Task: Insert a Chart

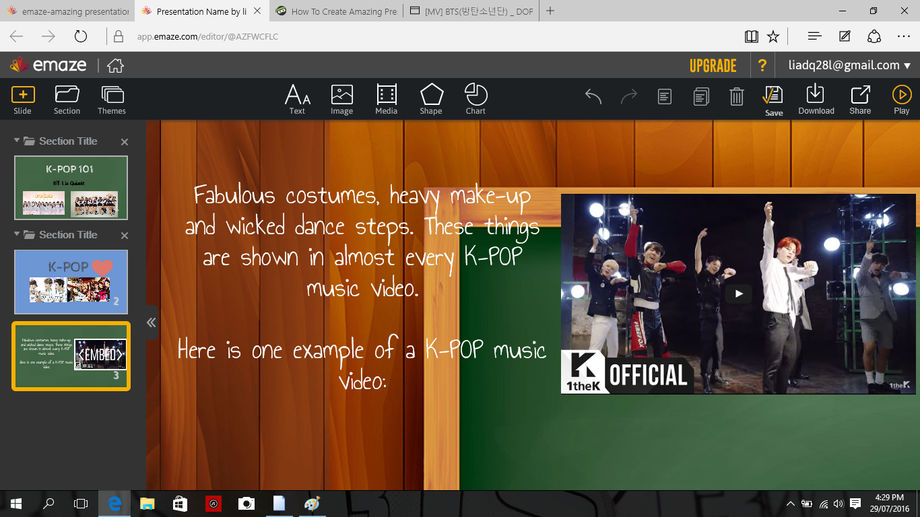Action: click(475, 99)
